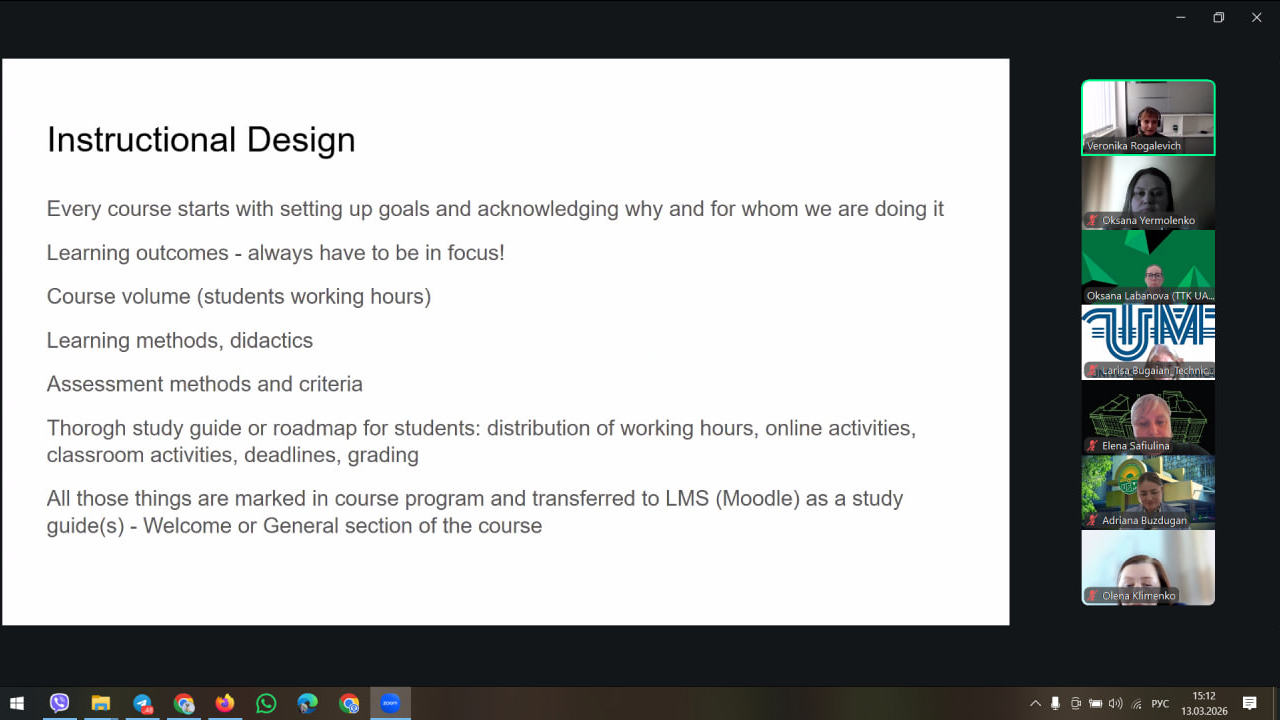Click the Zoom icon in the taskbar
Screen dimensions: 1280x720
[x=390, y=703]
